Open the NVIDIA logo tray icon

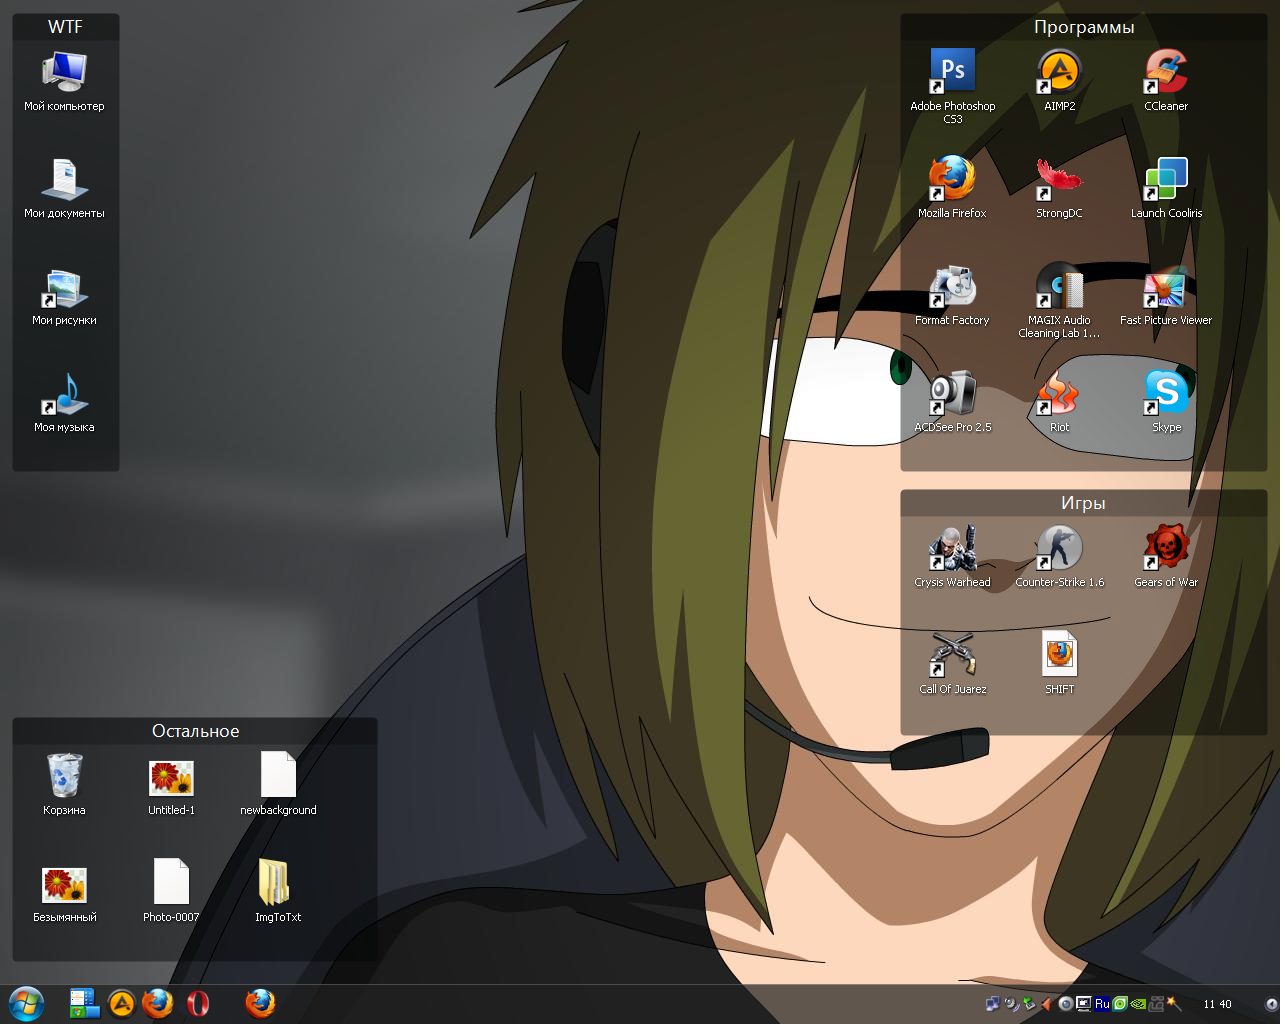(x=1138, y=1003)
